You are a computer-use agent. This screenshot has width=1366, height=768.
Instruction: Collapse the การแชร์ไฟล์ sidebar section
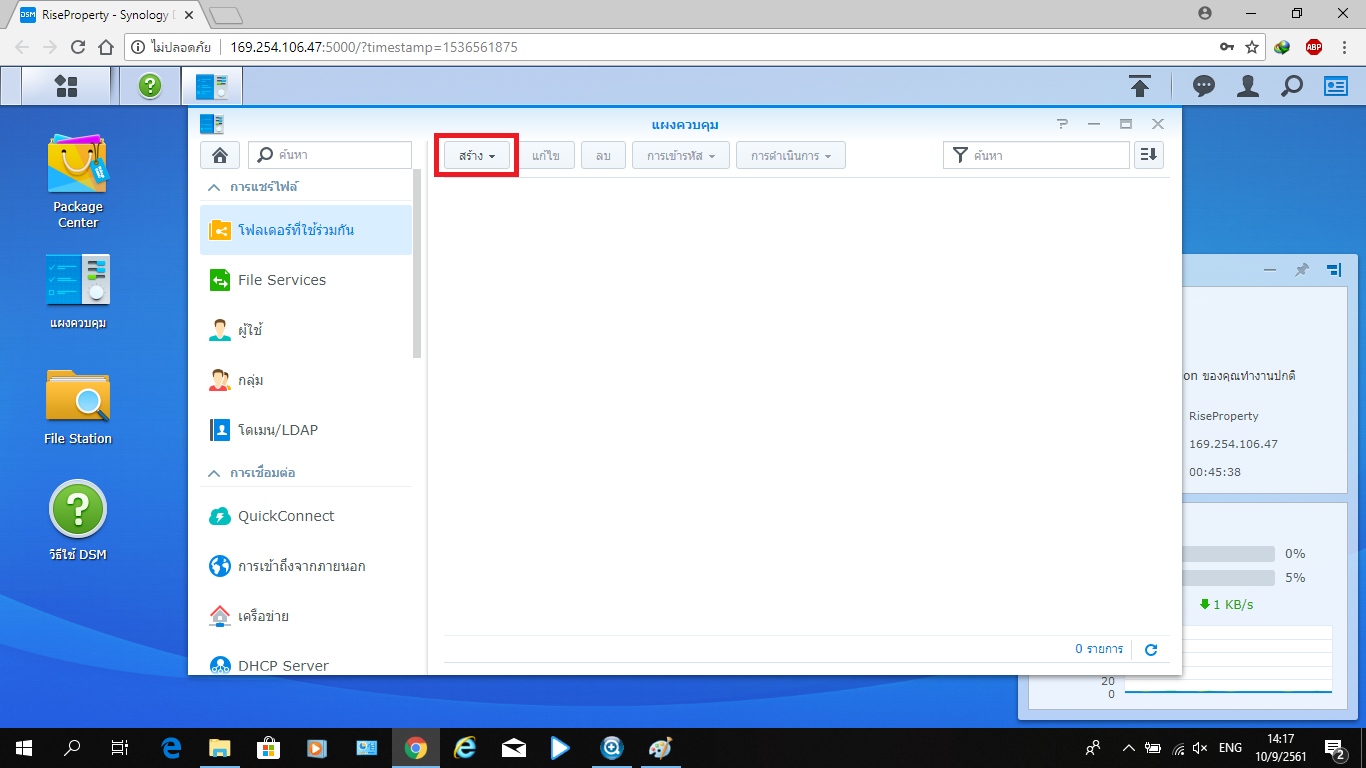[x=213, y=187]
